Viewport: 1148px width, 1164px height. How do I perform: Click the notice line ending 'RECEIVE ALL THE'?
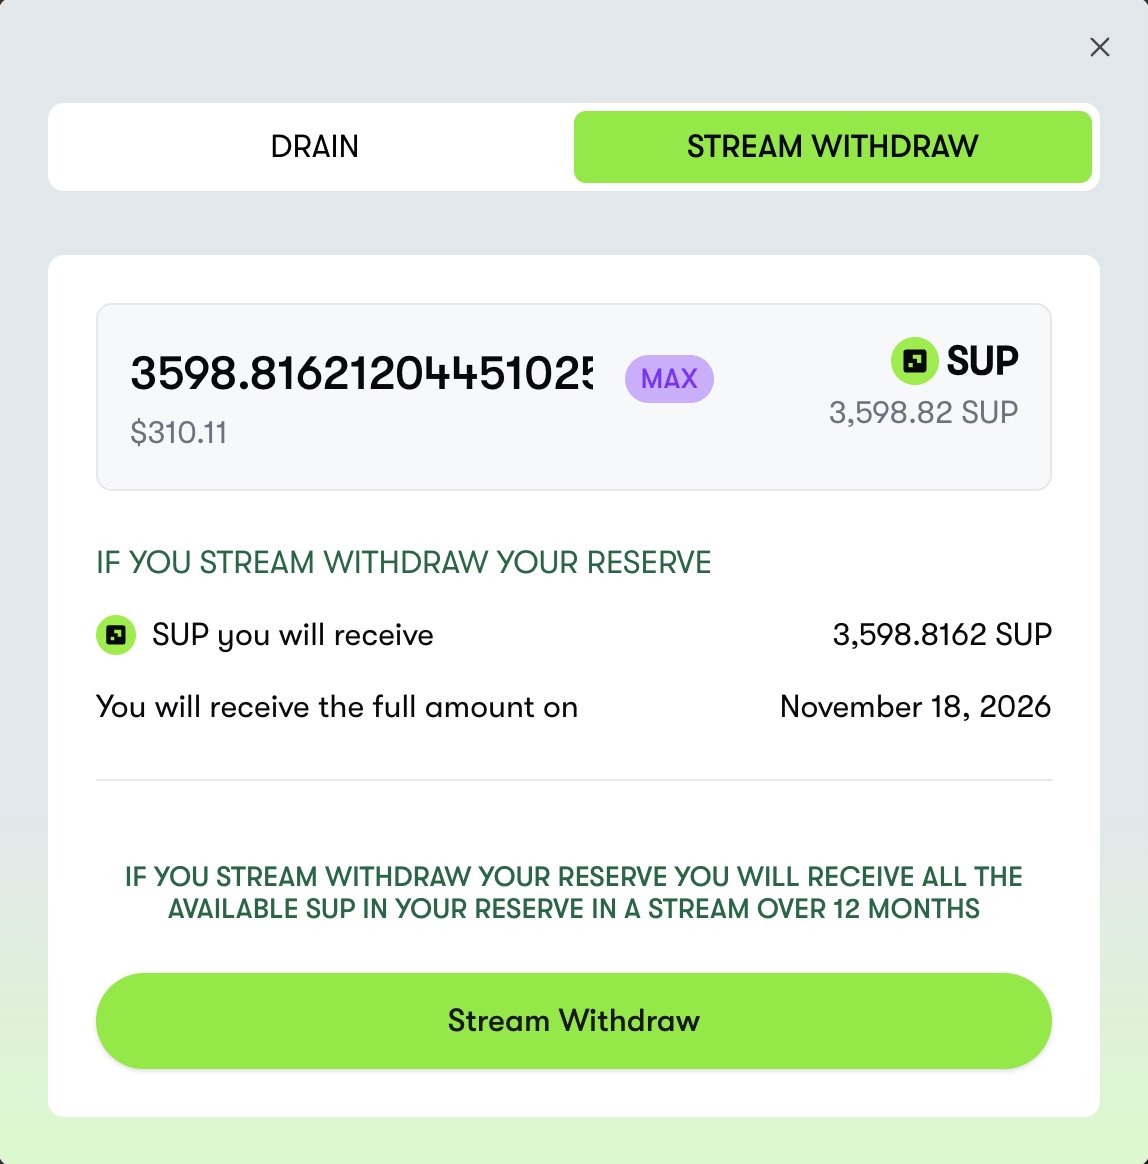coord(574,877)
